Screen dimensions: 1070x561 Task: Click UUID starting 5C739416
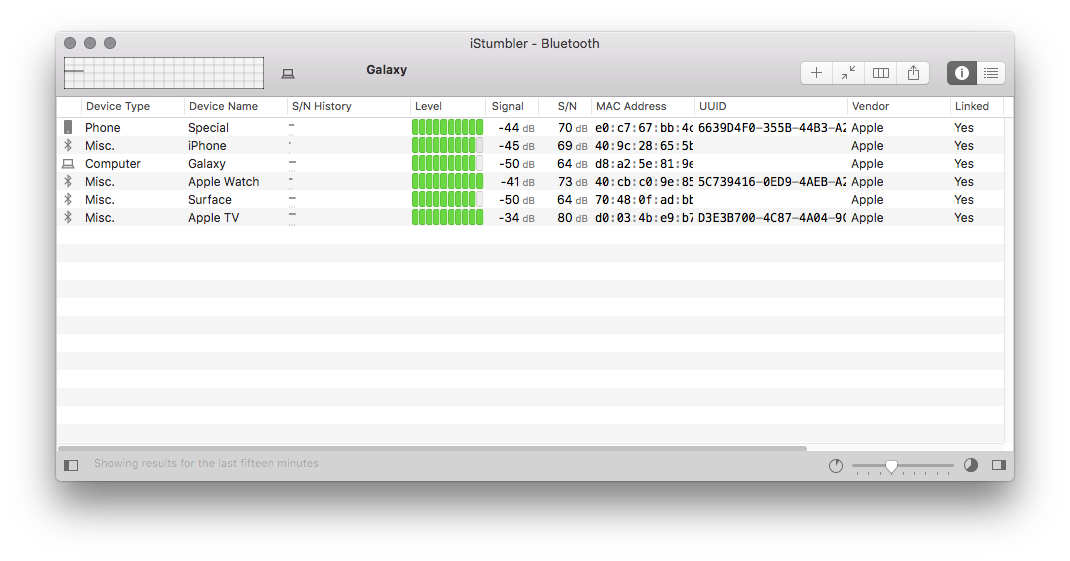point(772,182)
